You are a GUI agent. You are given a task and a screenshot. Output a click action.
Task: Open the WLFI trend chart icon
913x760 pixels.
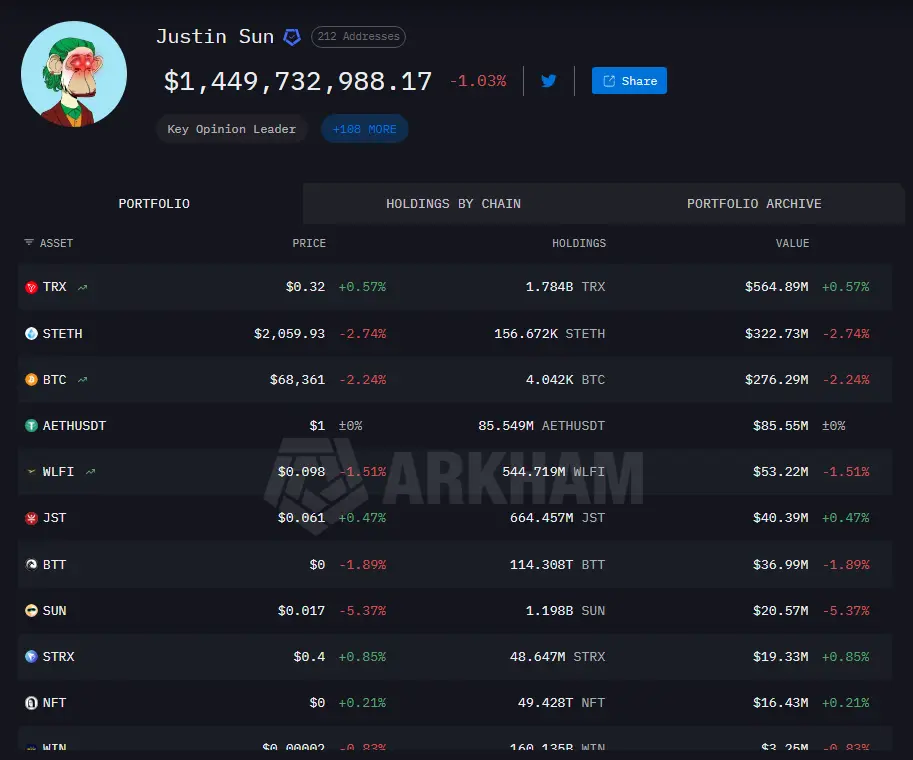(91, 472)
